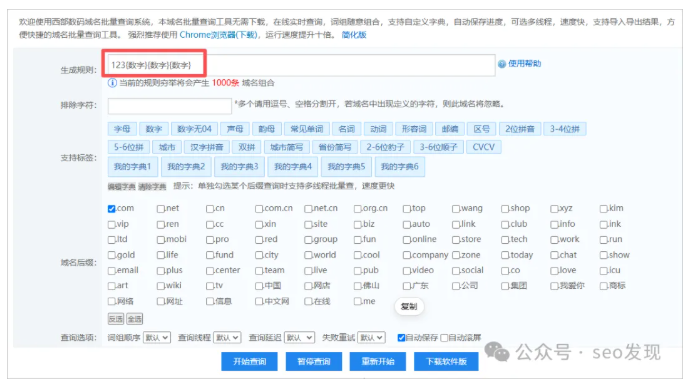The height and width of the screenshot is (386, 689).
Task: Insert the 区号 tag
Action: coord(482,129)
